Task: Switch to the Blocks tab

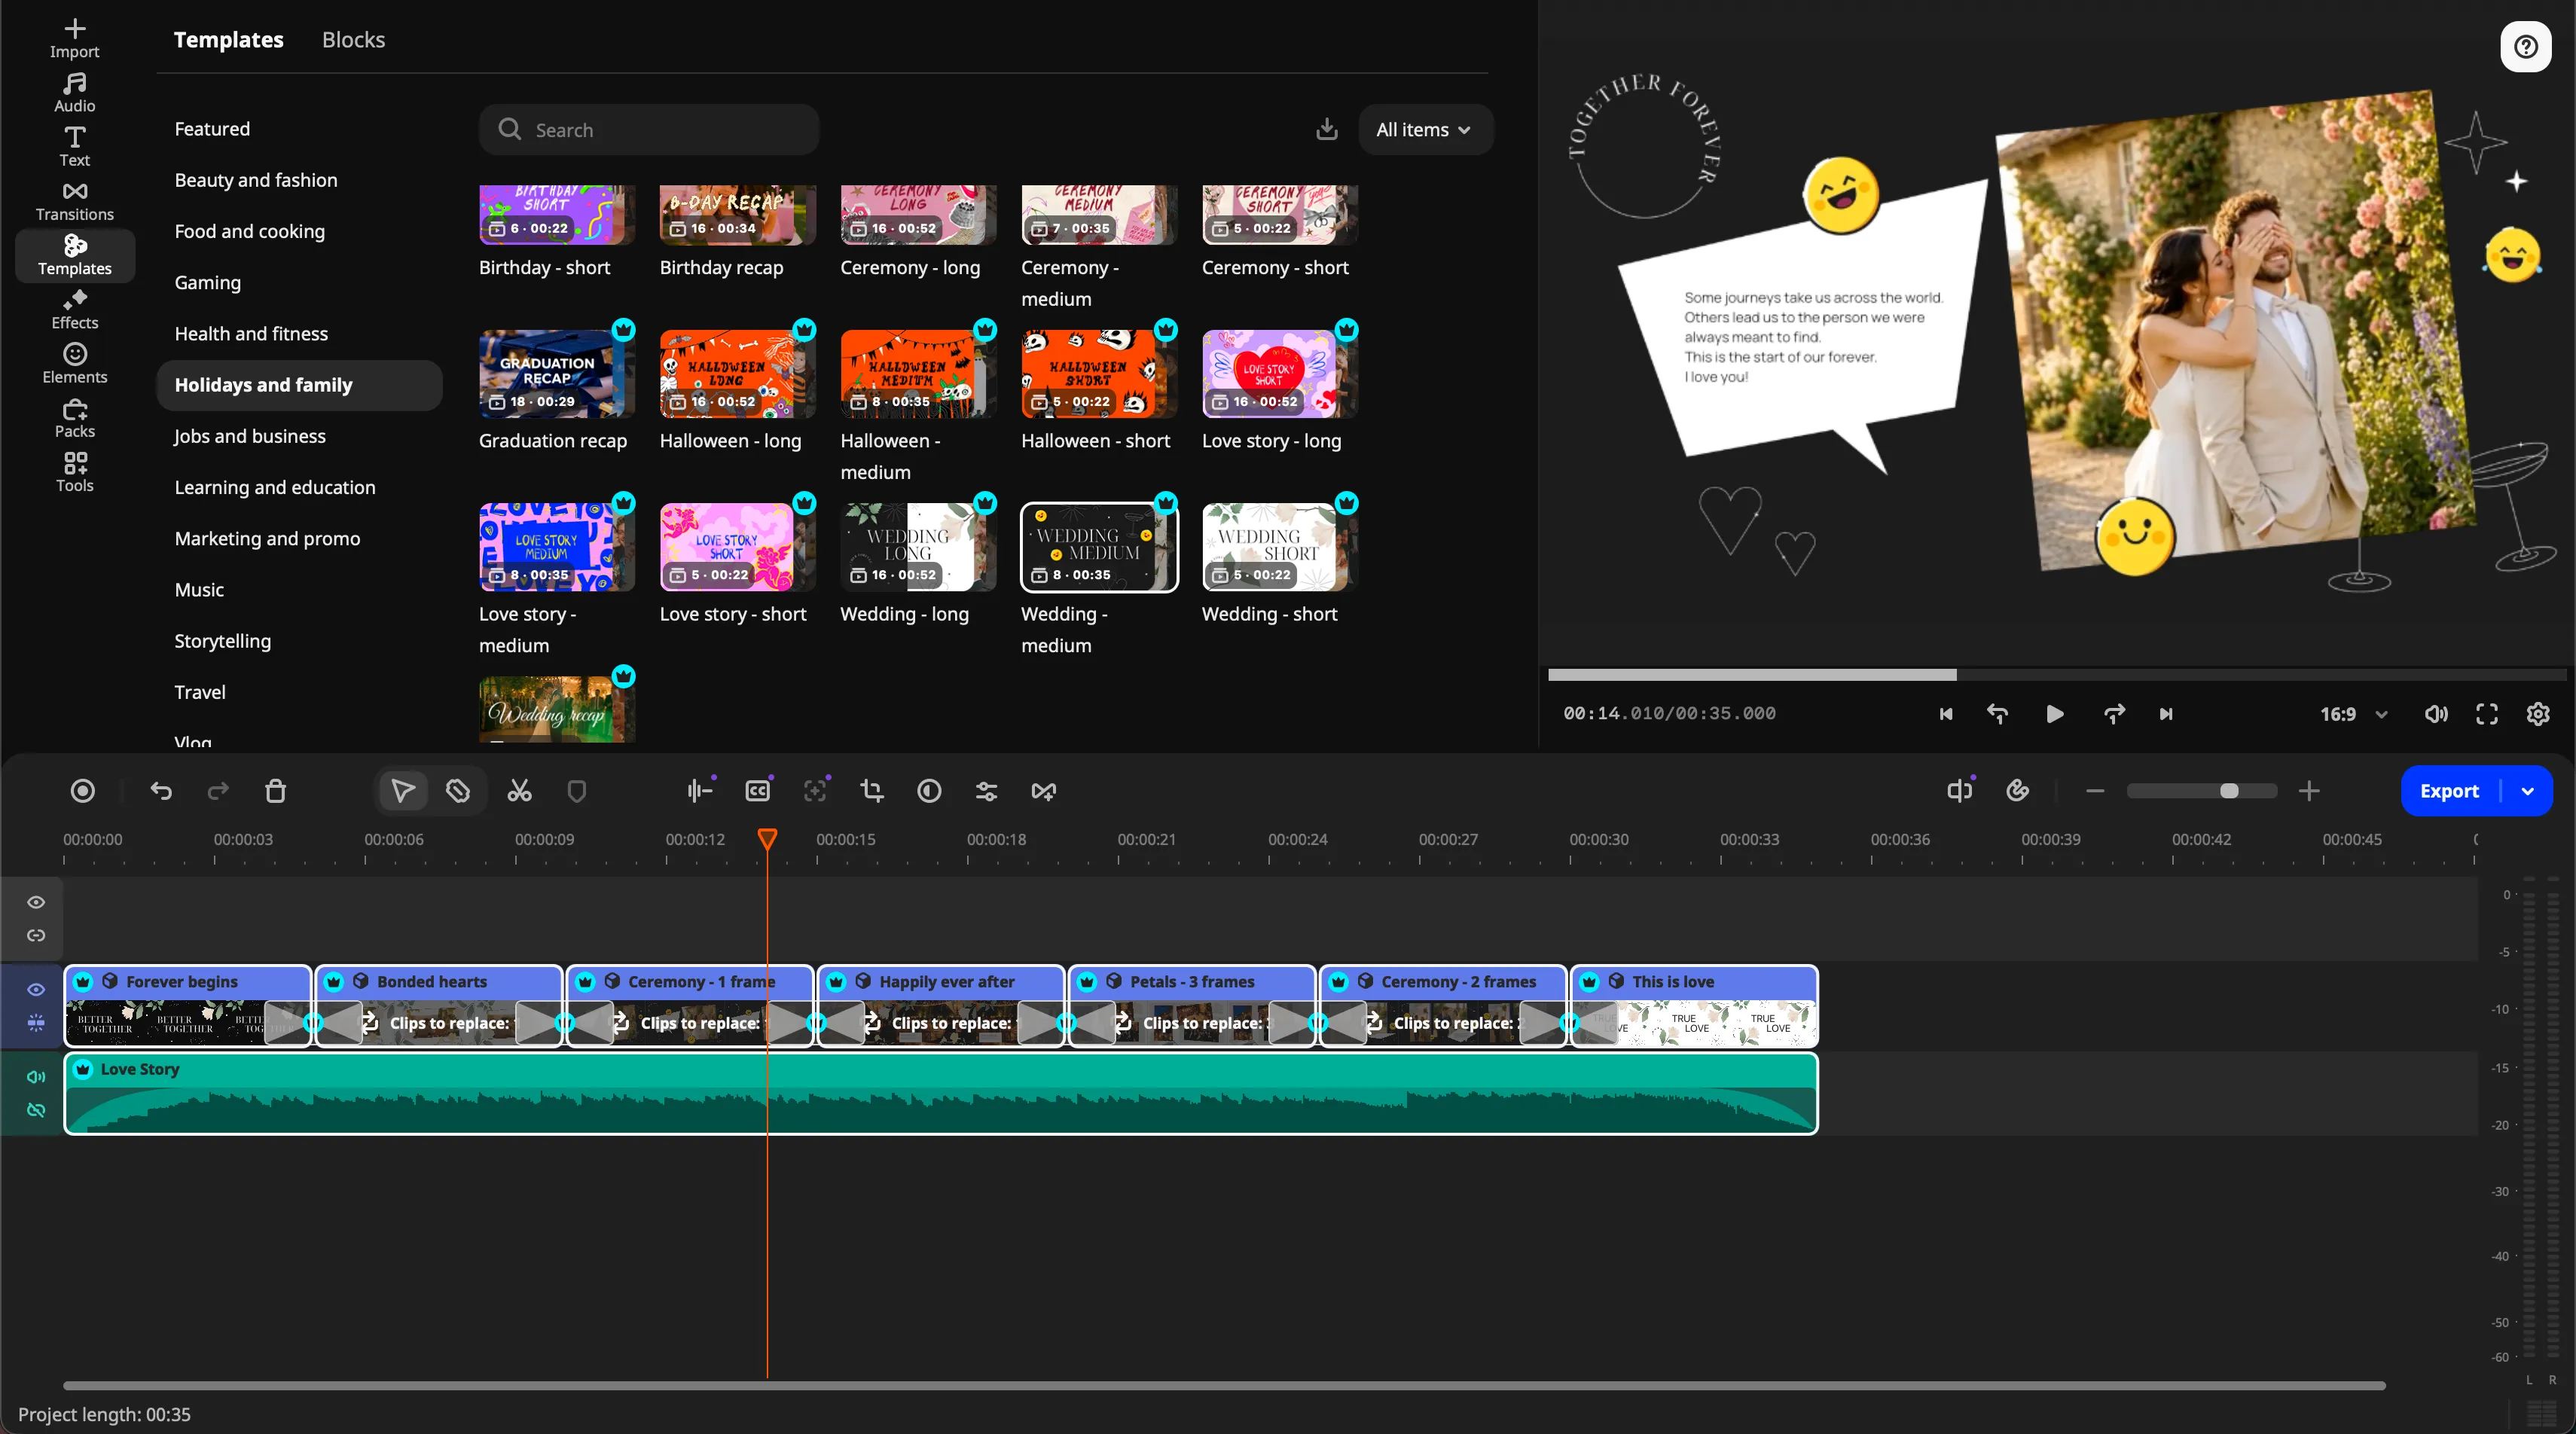Action: tap(353, 39)
